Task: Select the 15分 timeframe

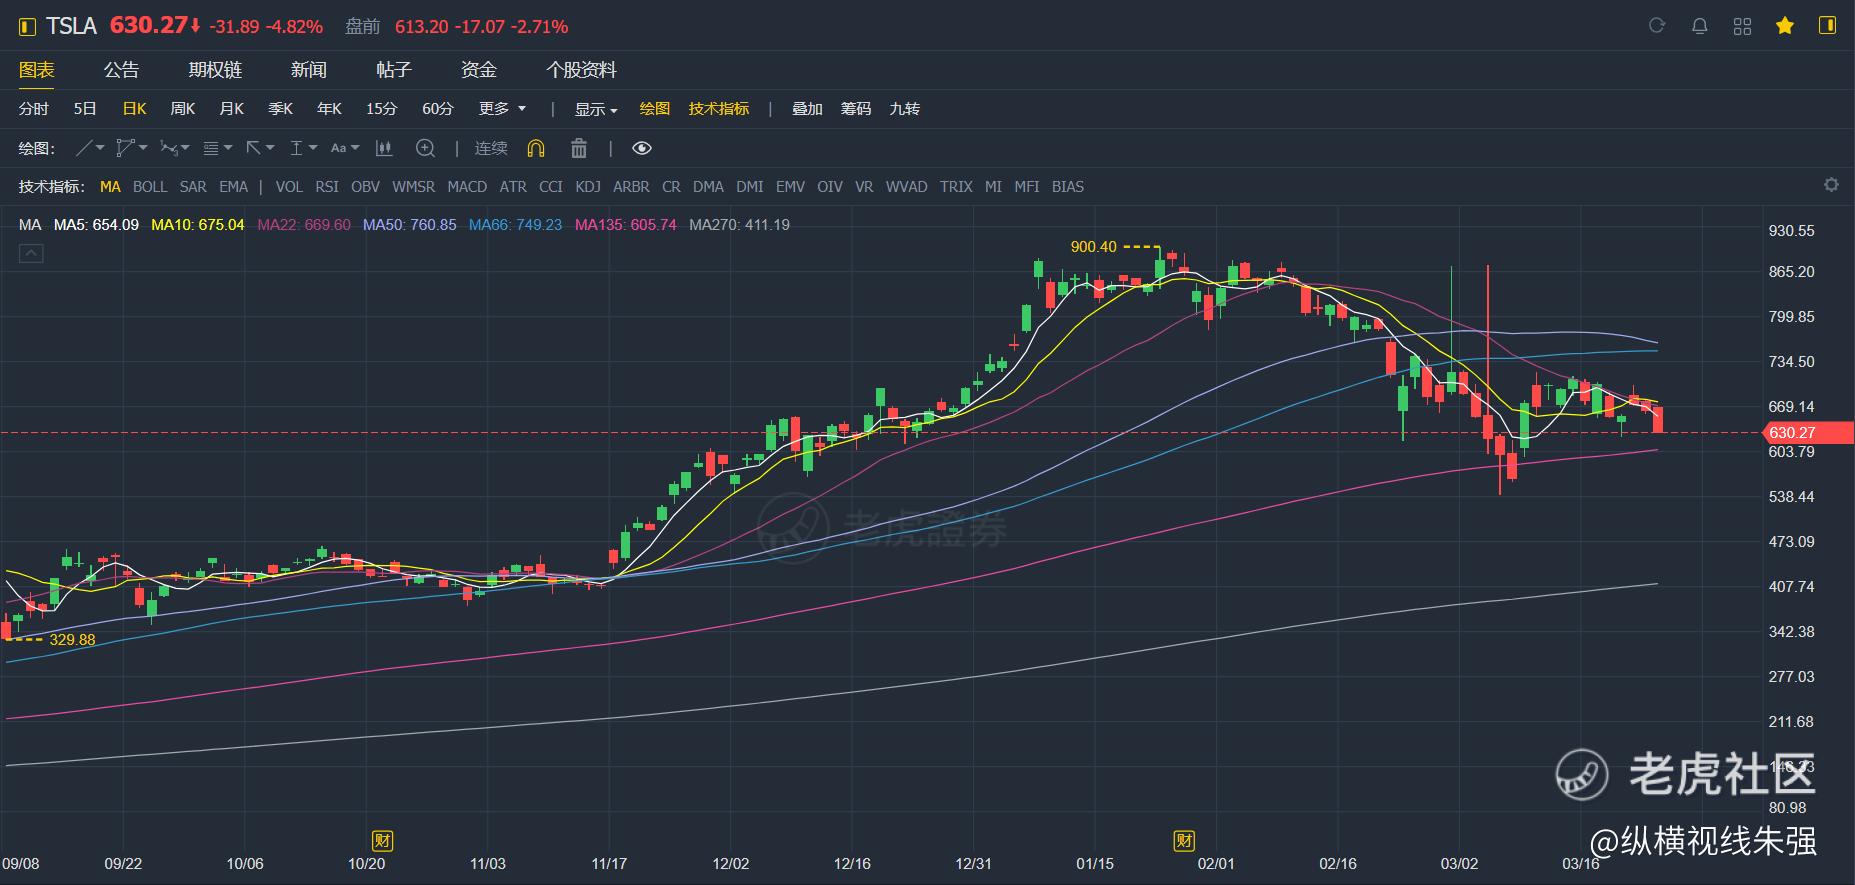Action: [x=381, y=108]
